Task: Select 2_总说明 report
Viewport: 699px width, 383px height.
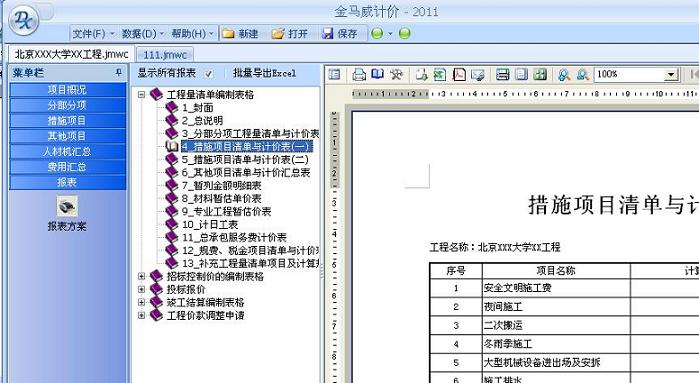Action: tap(202, 120)
